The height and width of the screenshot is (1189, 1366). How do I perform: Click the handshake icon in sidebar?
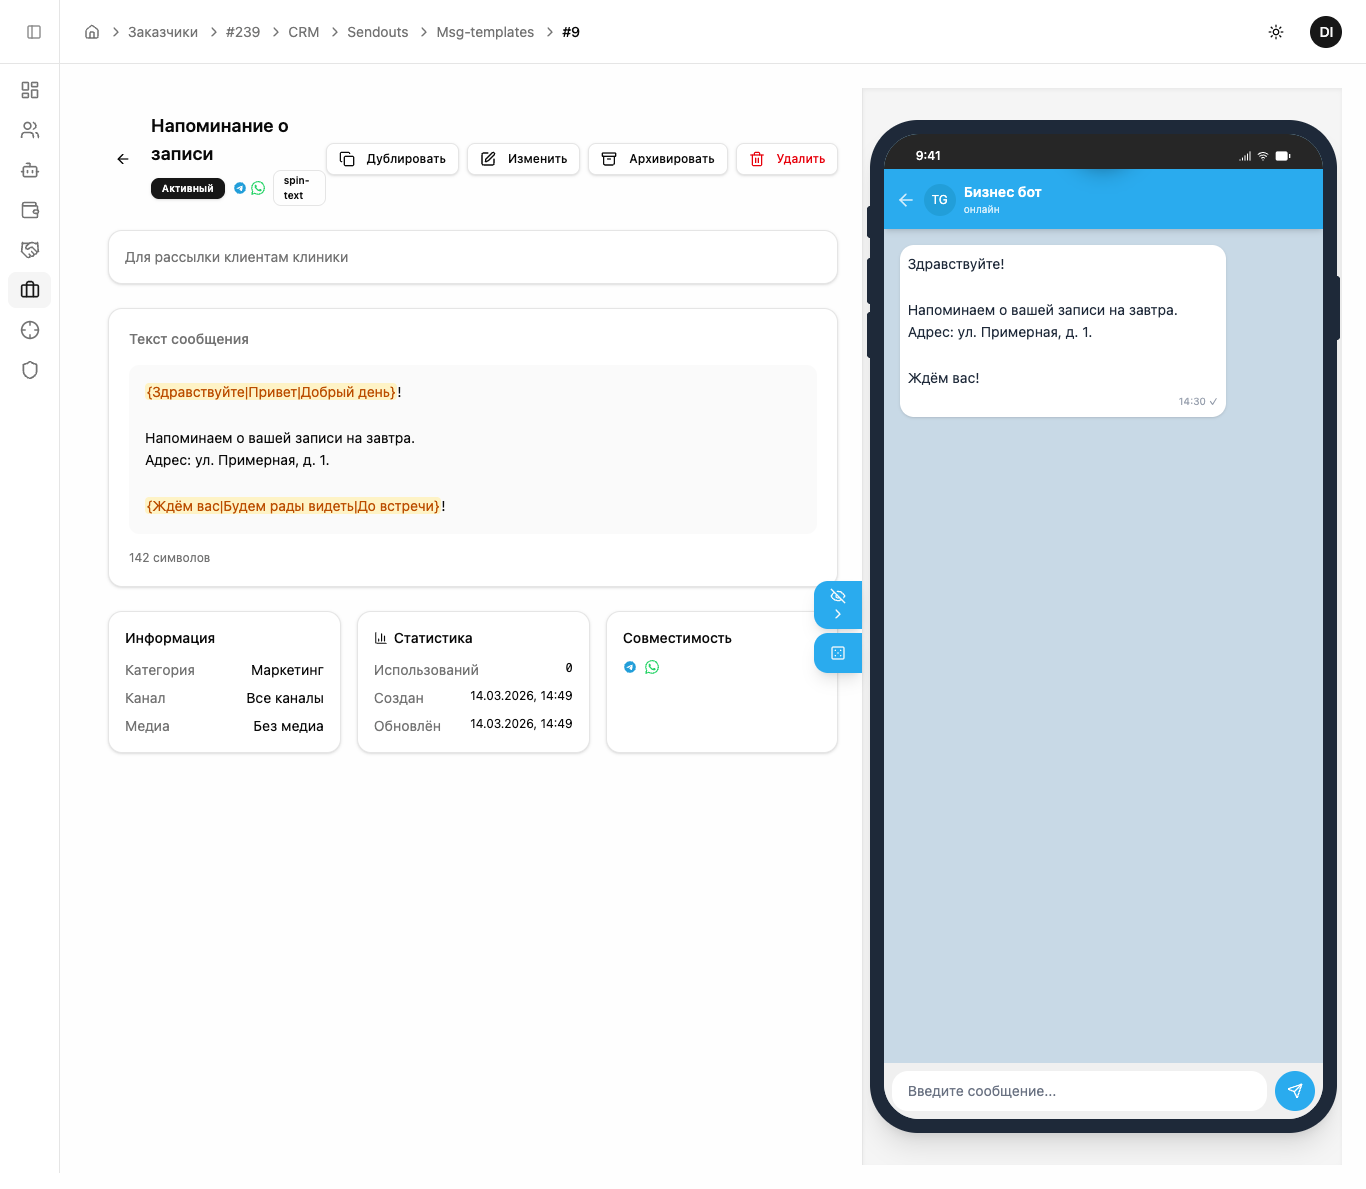click(30, 250)
